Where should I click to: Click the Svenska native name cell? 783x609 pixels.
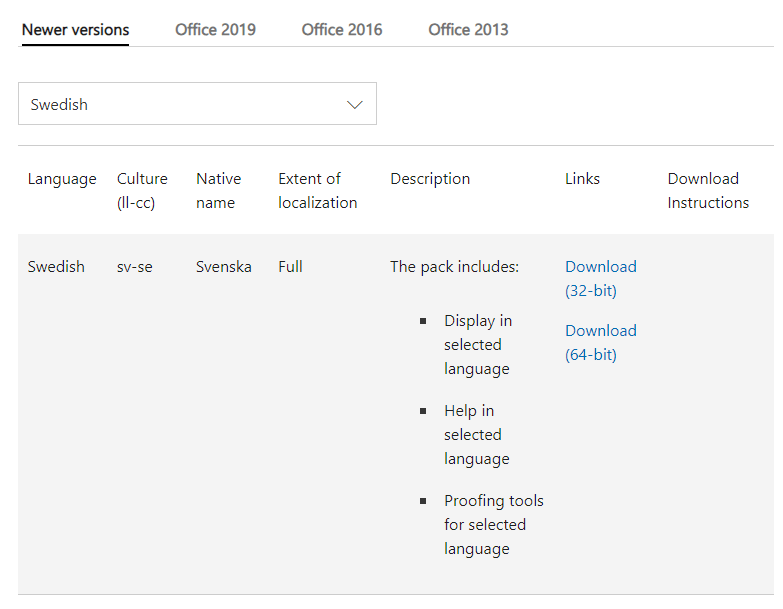pos(224,267)
